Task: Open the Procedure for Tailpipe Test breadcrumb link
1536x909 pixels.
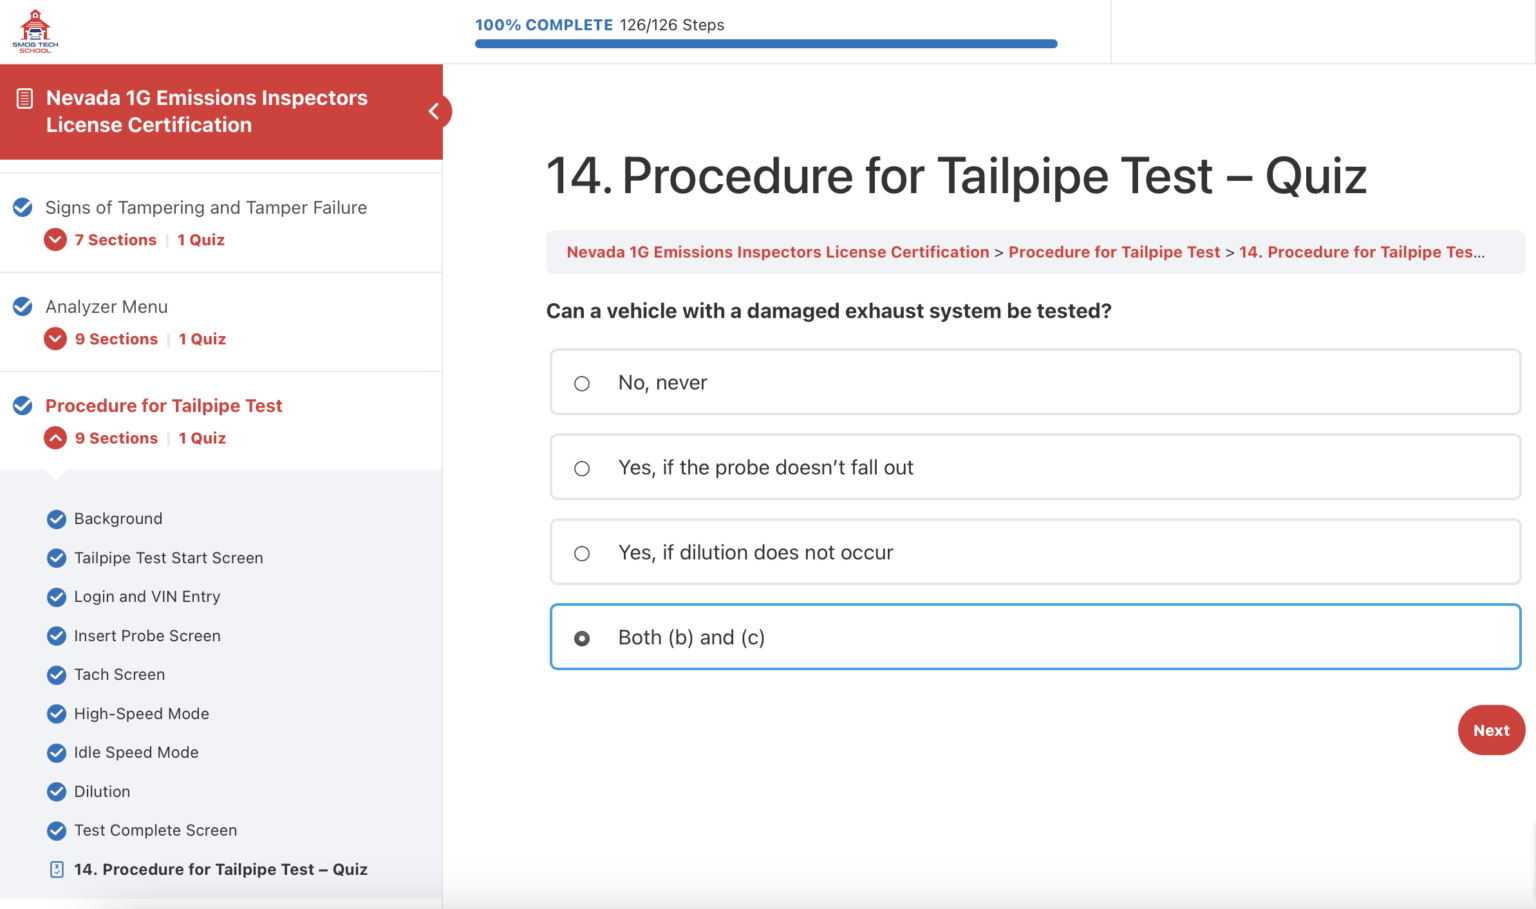Action: 1114,252
